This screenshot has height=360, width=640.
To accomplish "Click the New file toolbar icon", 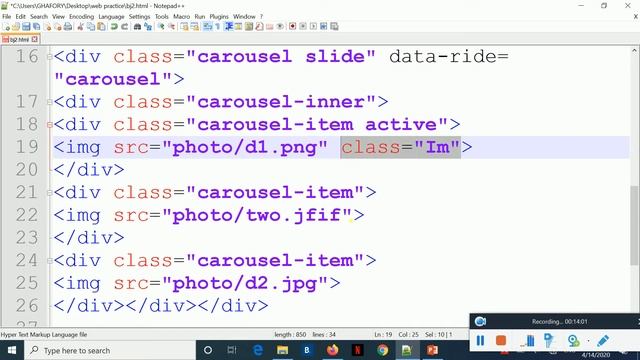I will pyautogui.click(x=7, y=27).
